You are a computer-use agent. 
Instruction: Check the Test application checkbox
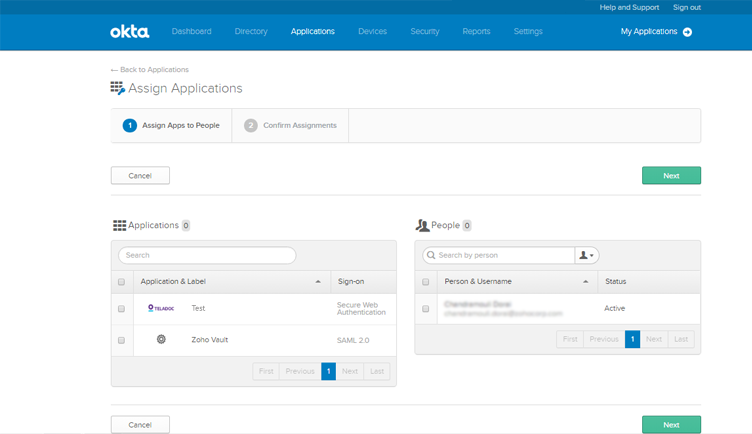click(122, 309)
